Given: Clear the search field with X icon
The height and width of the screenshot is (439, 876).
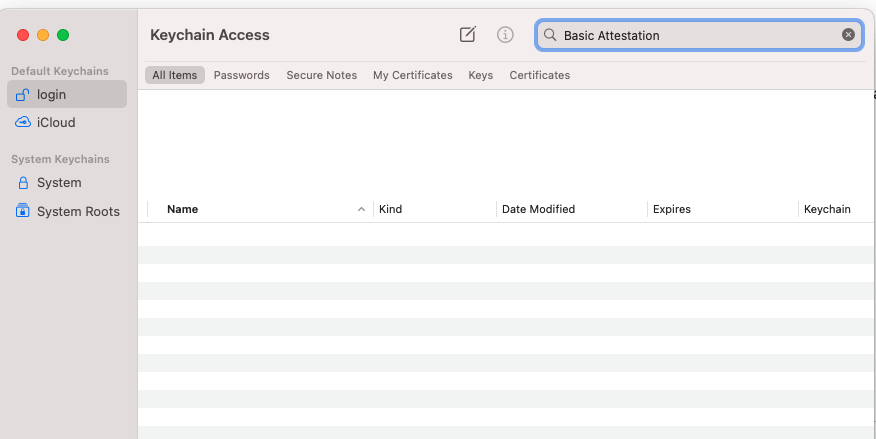Looking at the screenshot, I should 848,35.
